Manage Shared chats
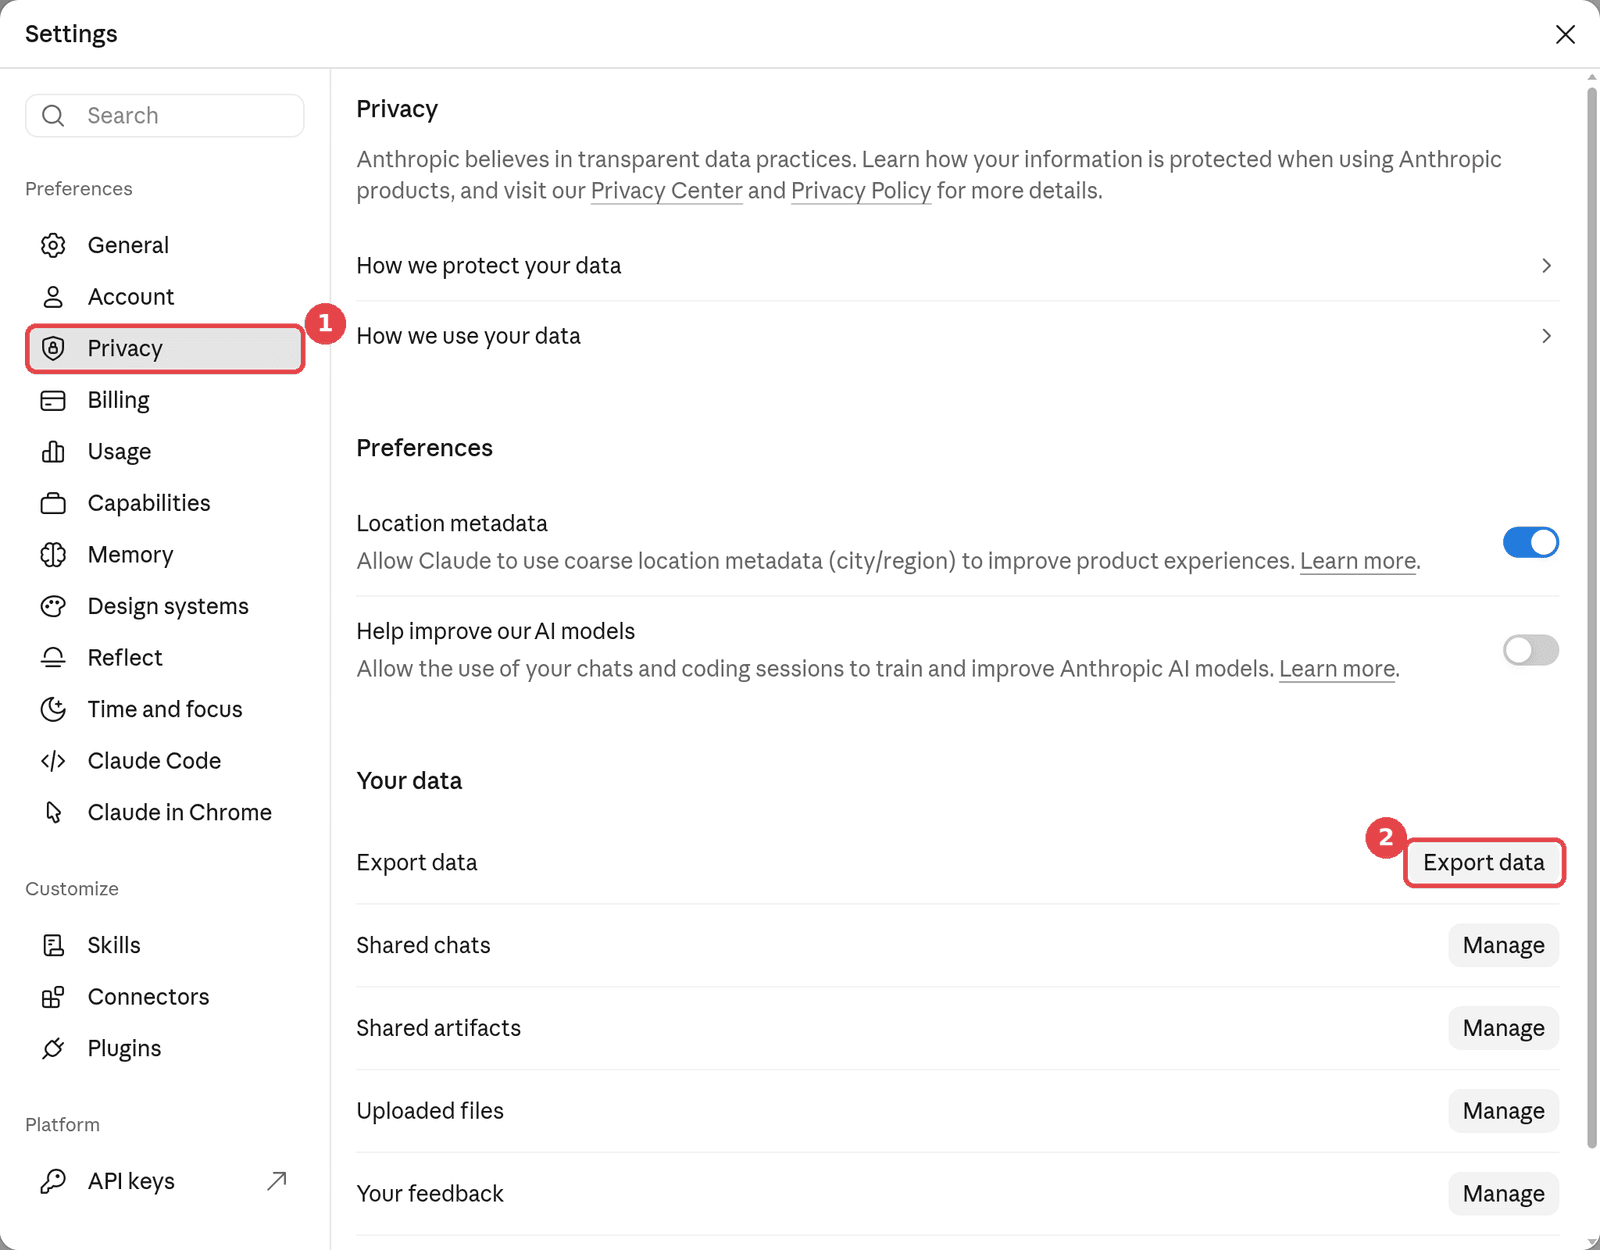This screenshot has width=1600, height=1250. 1504,946
